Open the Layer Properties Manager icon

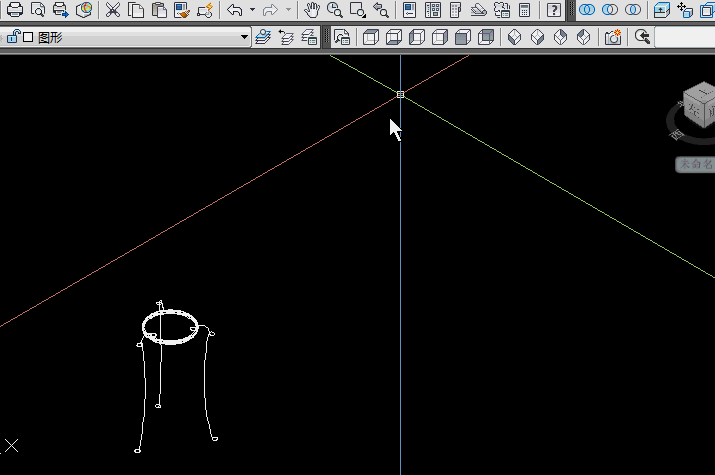click(263, 37)
